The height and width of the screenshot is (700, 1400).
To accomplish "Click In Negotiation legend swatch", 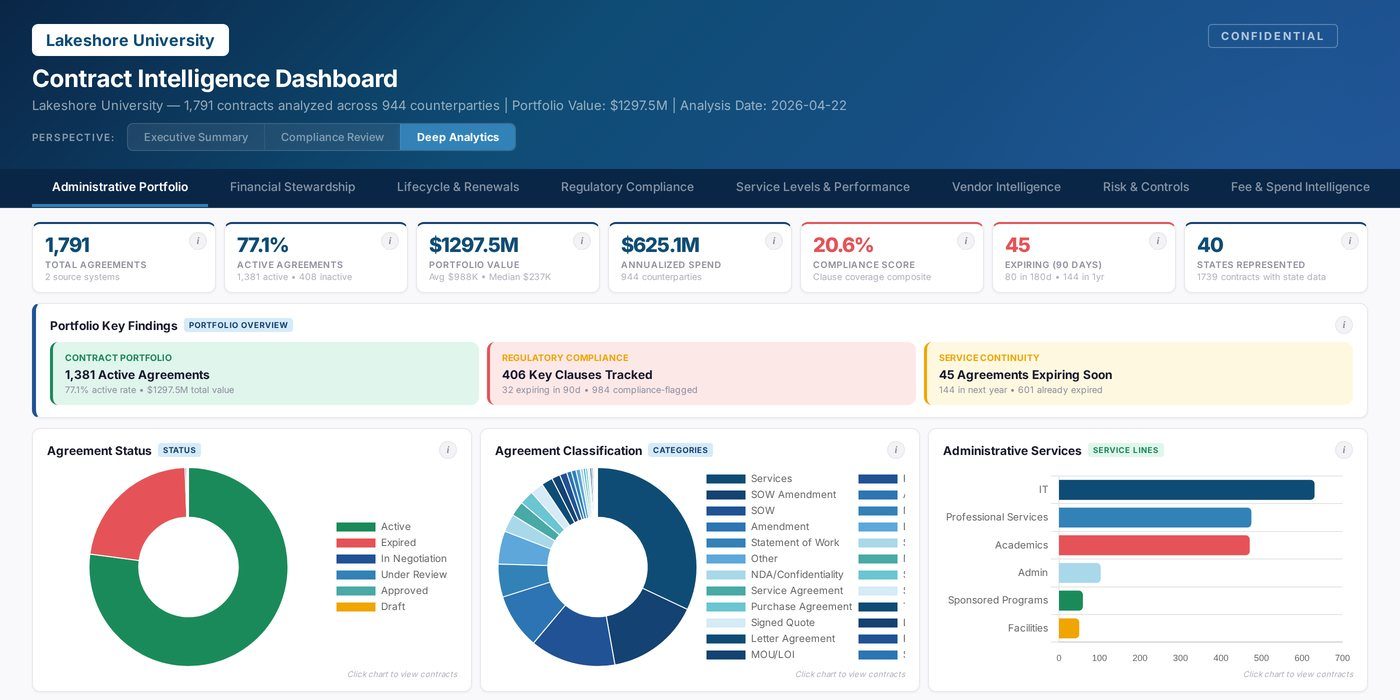I will (x=355, y=559).
